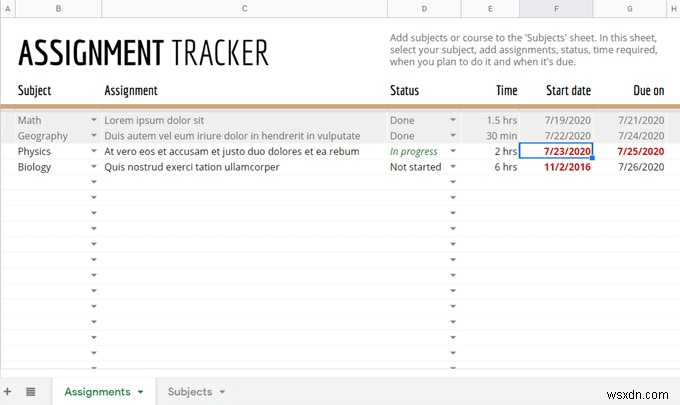The height and width of the screenshot is (405, 680).
Task: Expand the Math subject dropdown
Action: [x=94, y=120]
